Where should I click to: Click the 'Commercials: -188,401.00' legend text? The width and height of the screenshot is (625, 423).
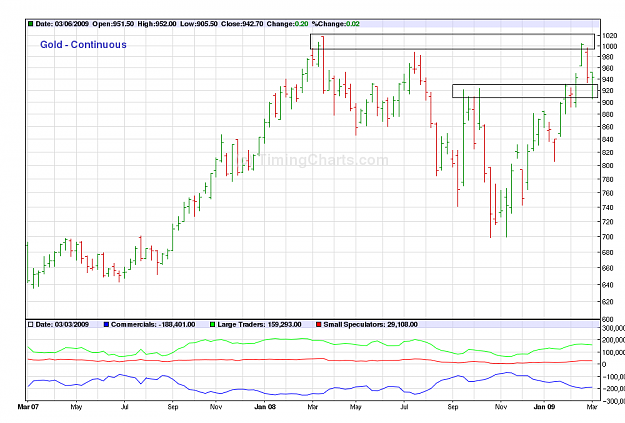[x=153, y=325]
